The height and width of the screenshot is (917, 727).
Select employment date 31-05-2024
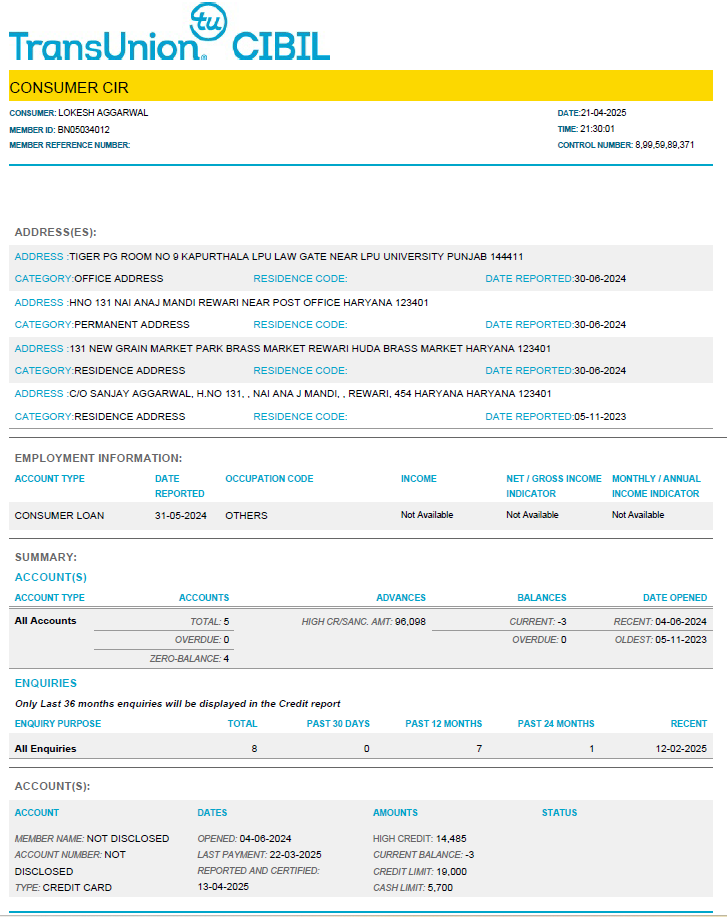point(181,516)
